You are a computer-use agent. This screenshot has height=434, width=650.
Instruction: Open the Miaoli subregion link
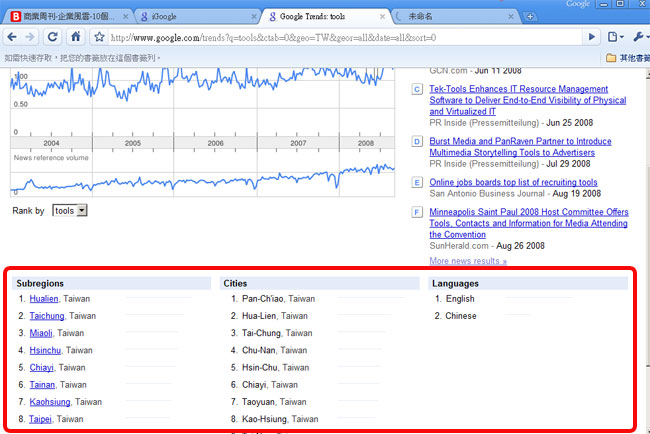click(x=41, y=333)
